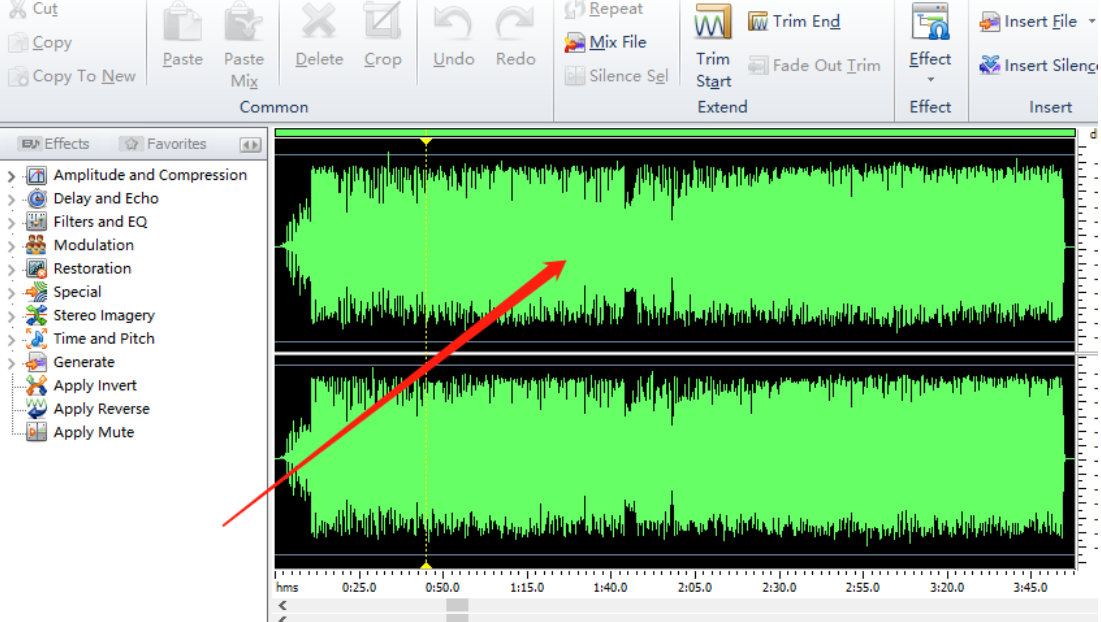Click the Delete X icon
The width and height of the screenshot is (1101, 622).
coord(319,22)
